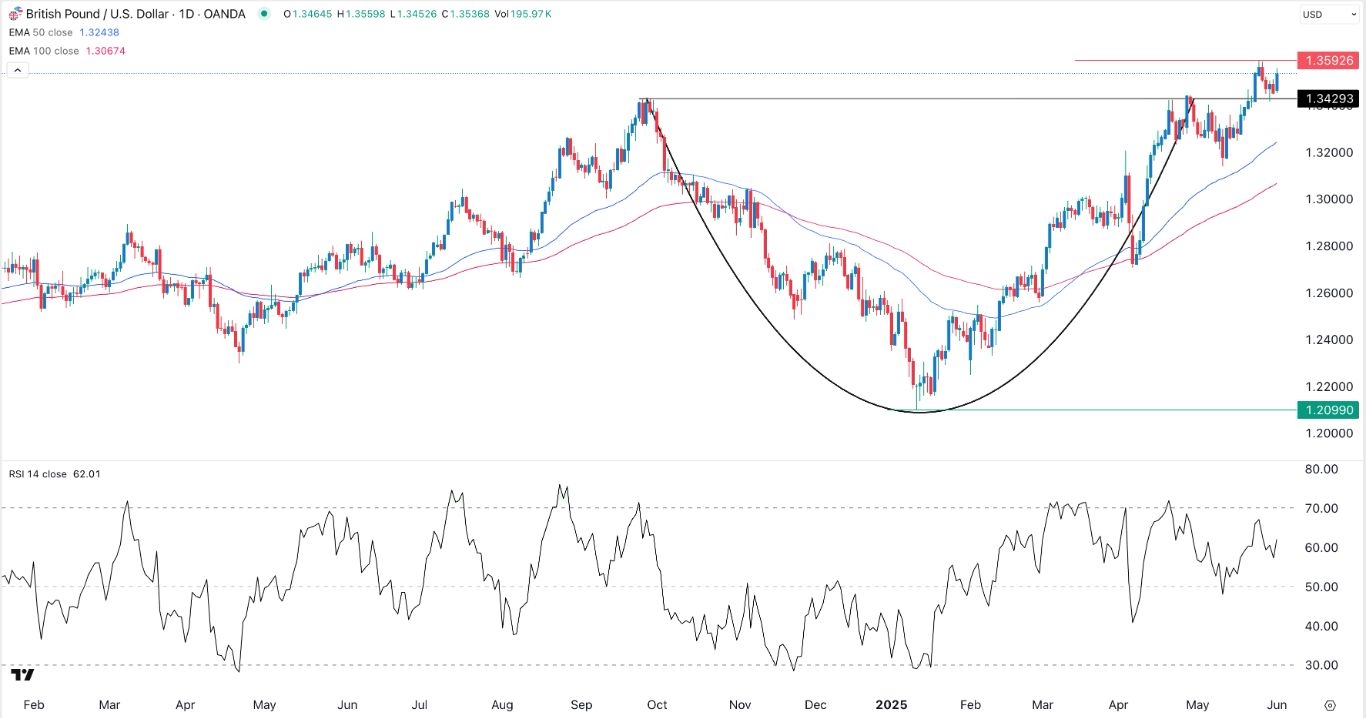Open chart settings gear in bottom-right corner
Image resolution: width=1366 pixels, height=718 pixels.
pyautogui.click(x=1329, y=704)
